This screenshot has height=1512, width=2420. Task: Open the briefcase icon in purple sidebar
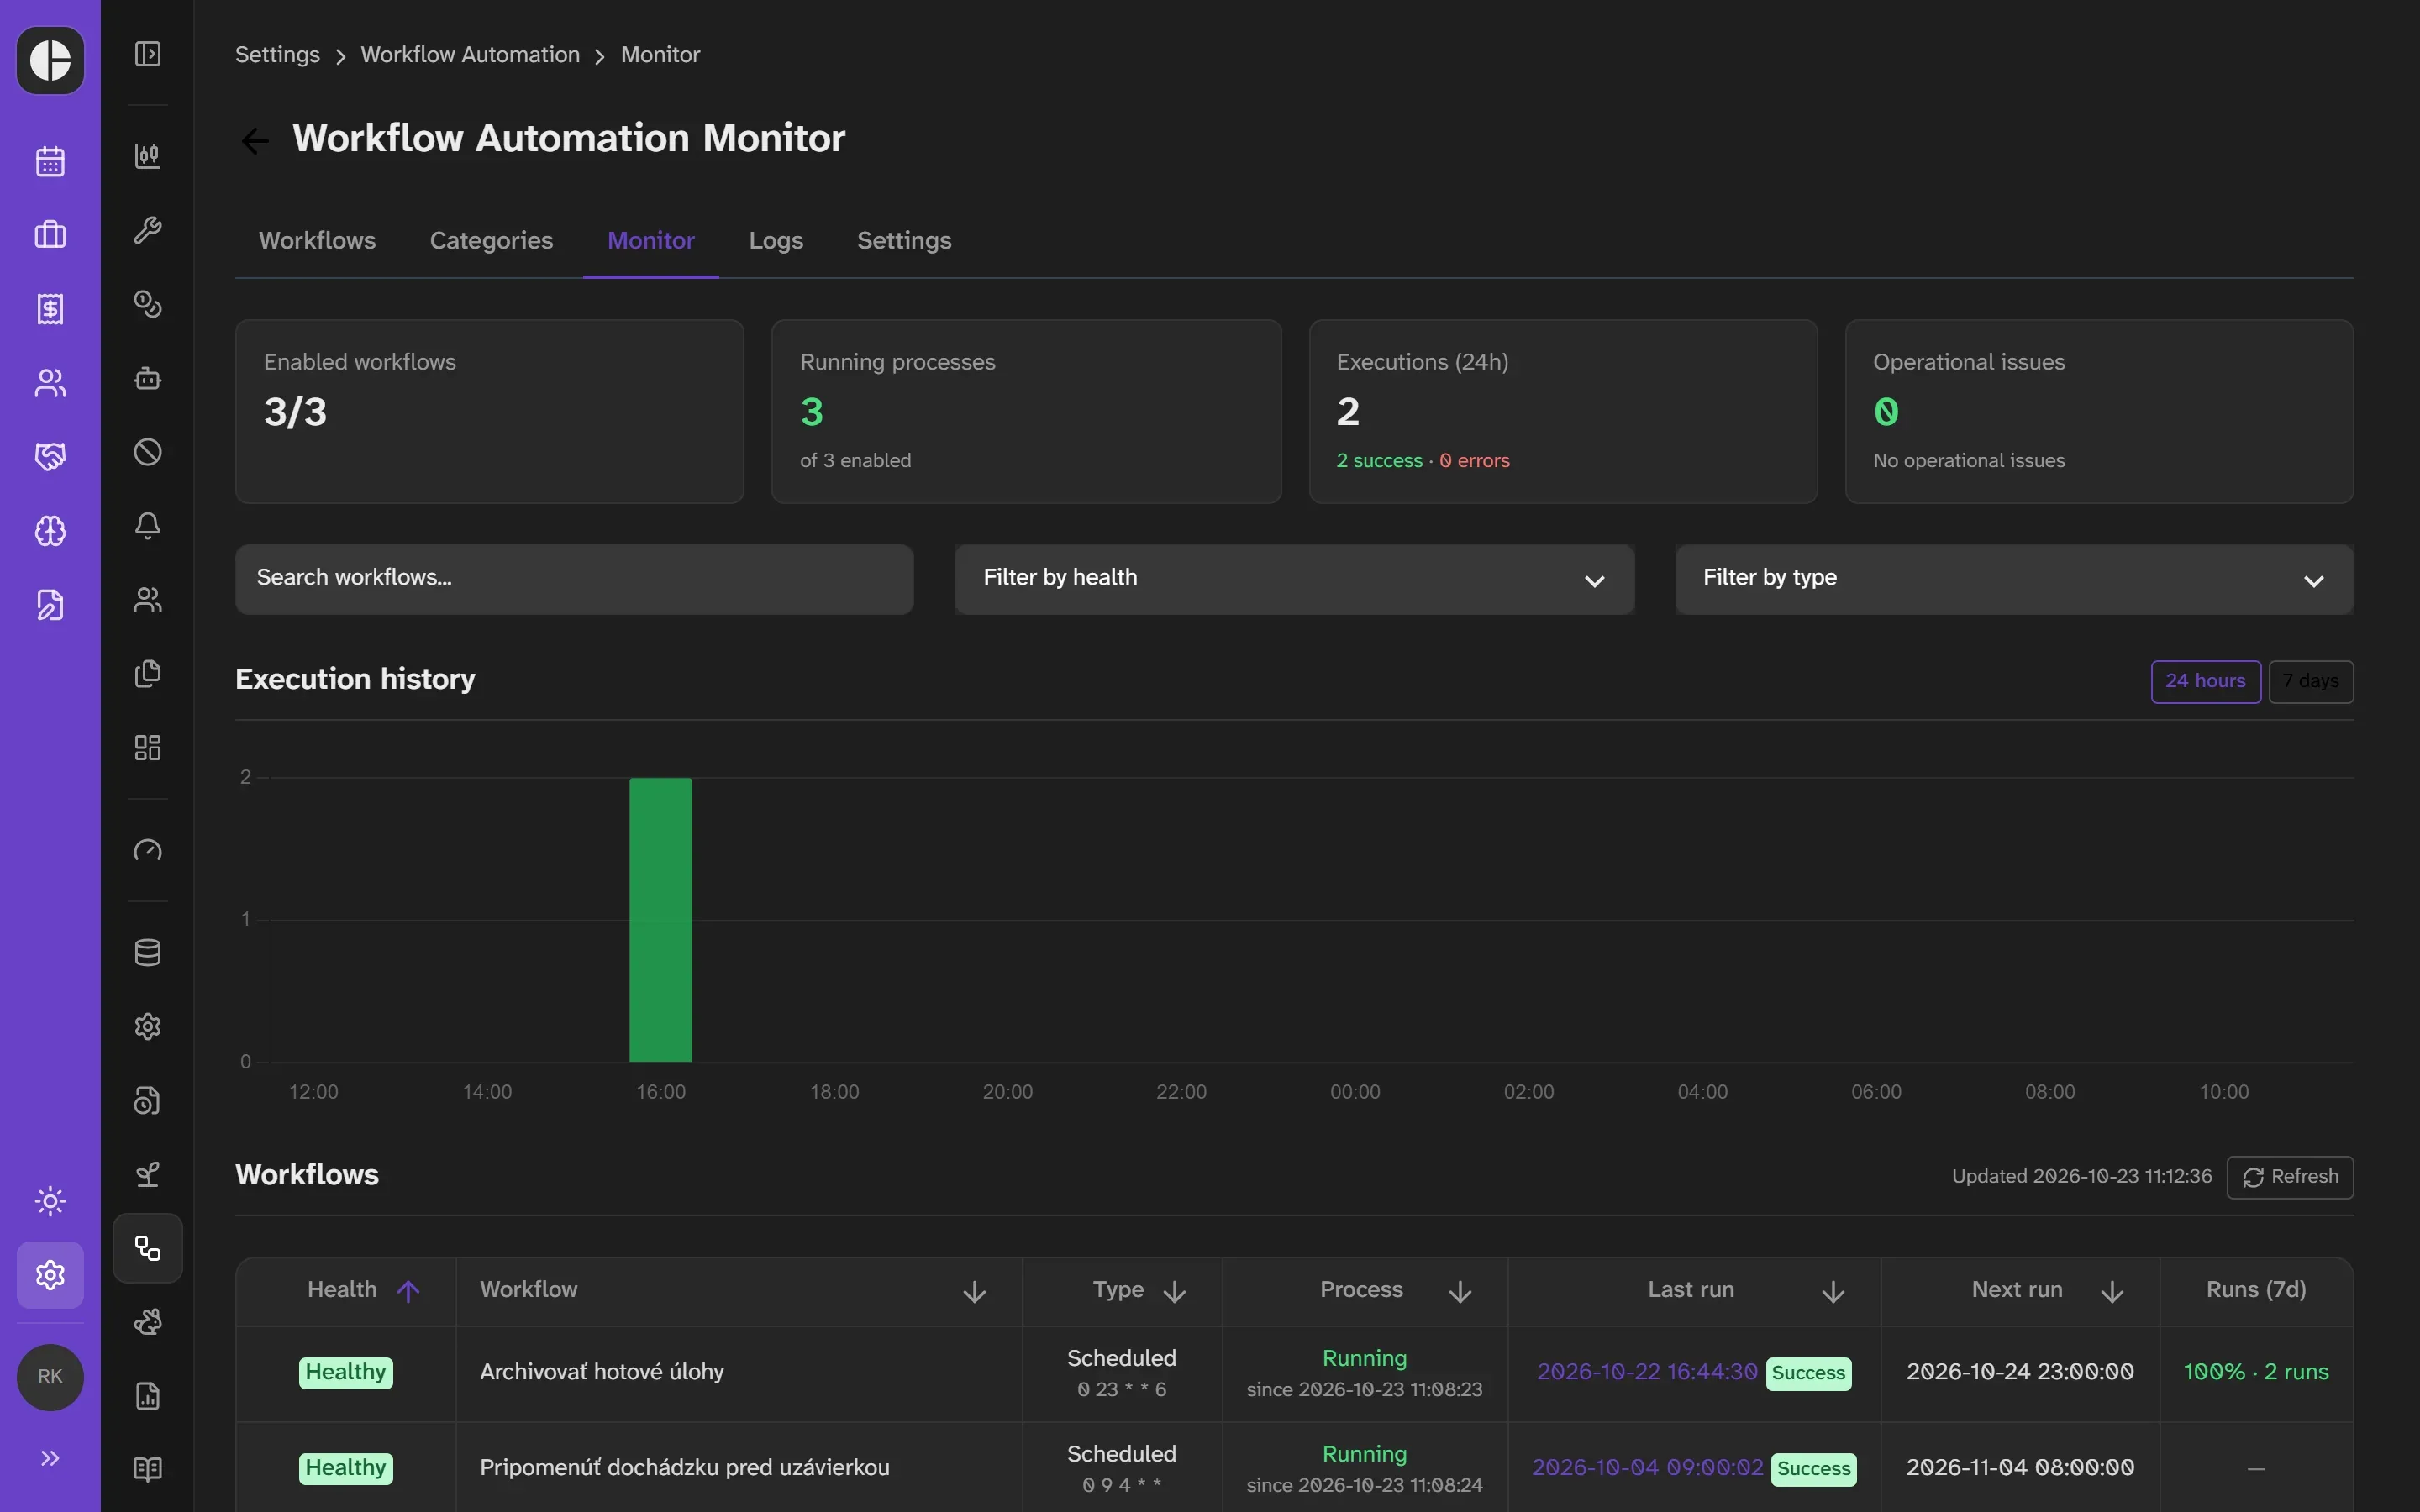50,235
